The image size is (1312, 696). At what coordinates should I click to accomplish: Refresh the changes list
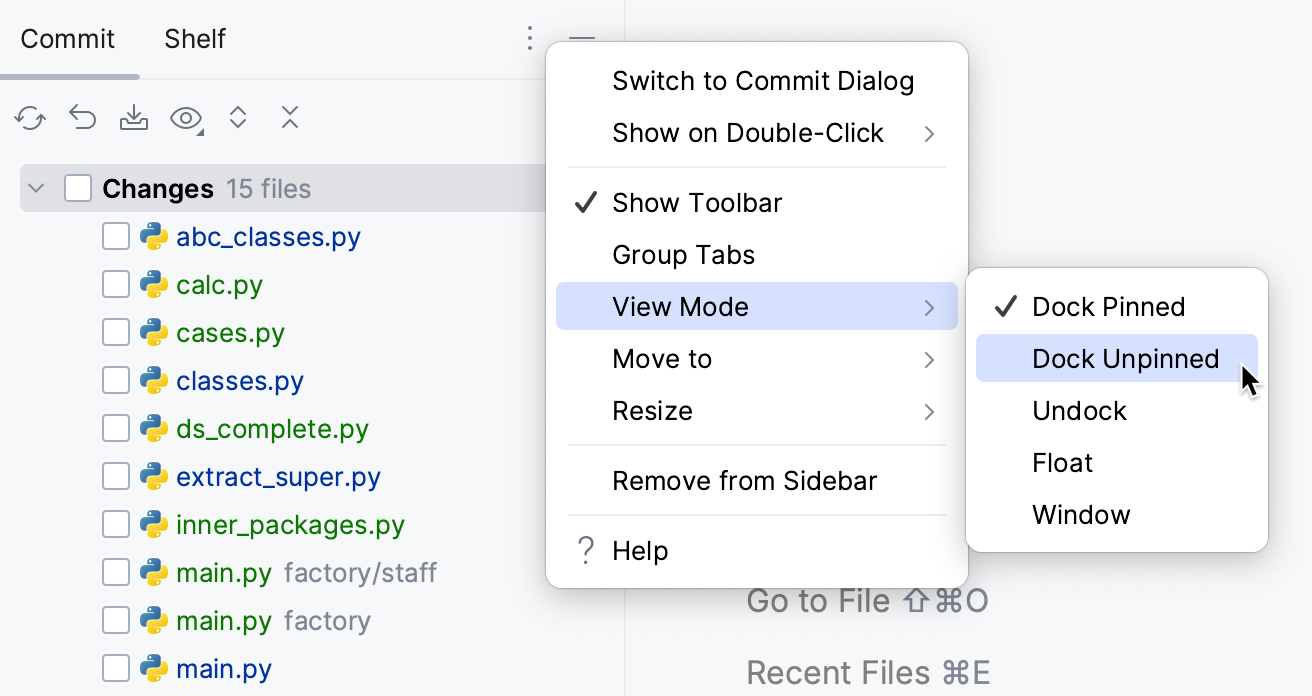[x=30, y=117]
